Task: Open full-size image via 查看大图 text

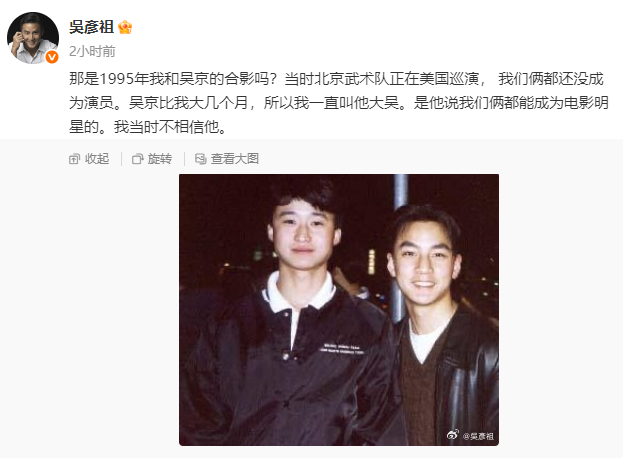Action: (235, 159)
